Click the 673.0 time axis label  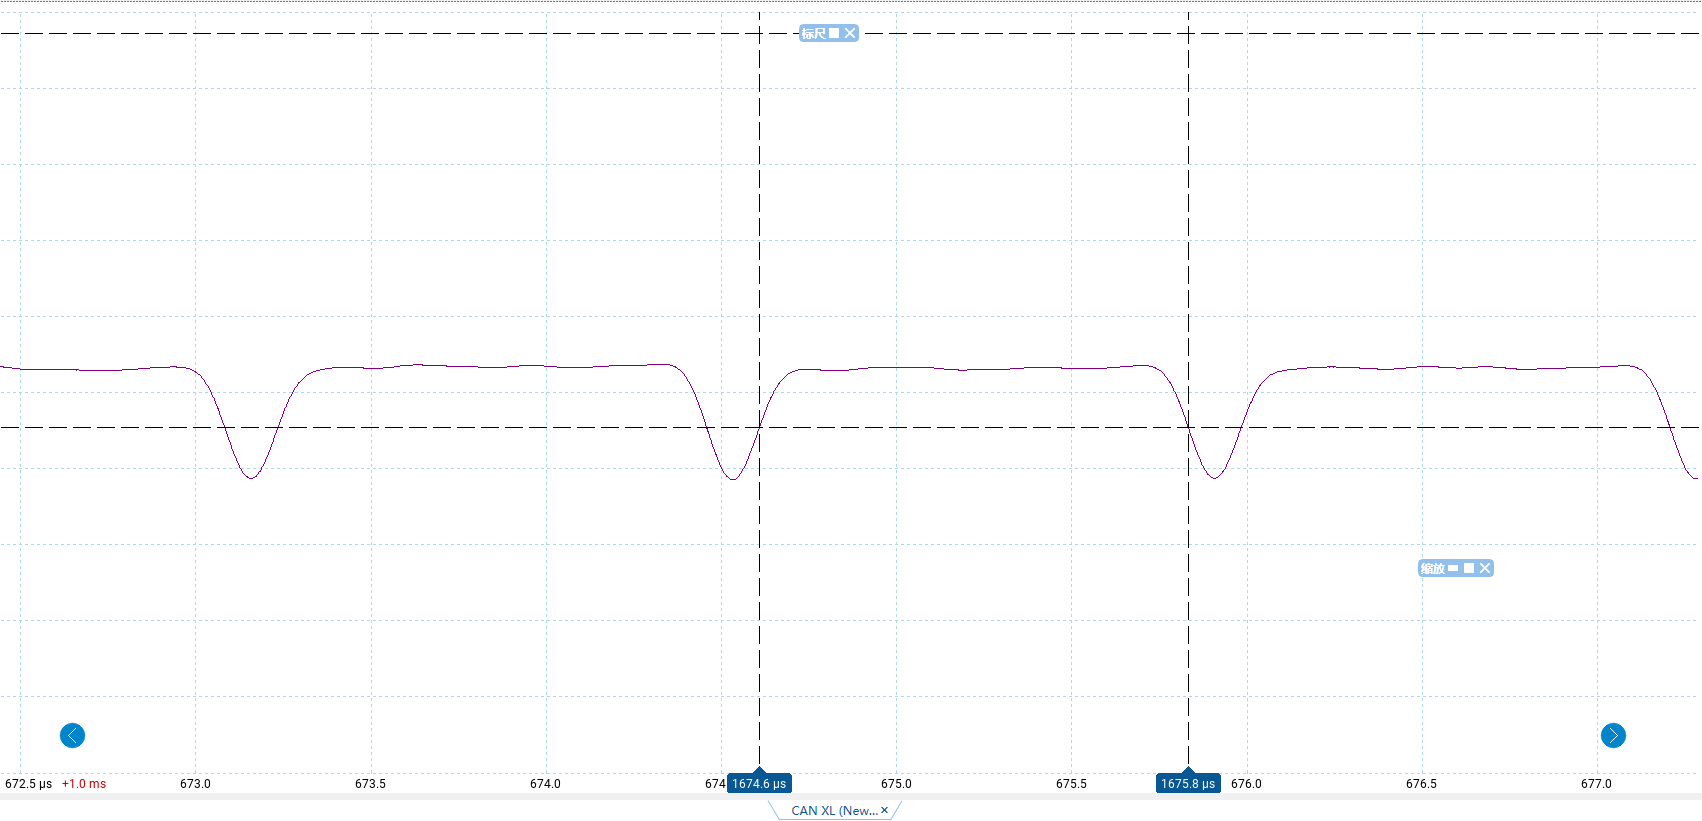point(195,784)
